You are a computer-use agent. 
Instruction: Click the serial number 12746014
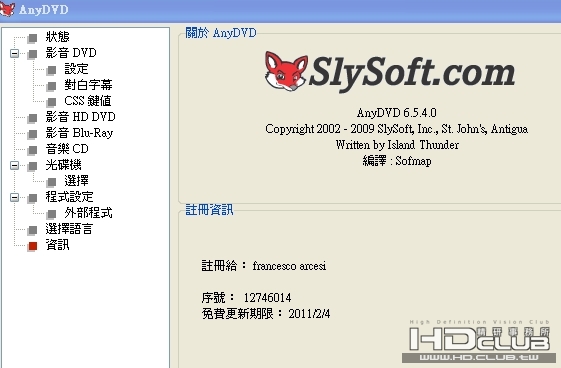coord(267,298)
